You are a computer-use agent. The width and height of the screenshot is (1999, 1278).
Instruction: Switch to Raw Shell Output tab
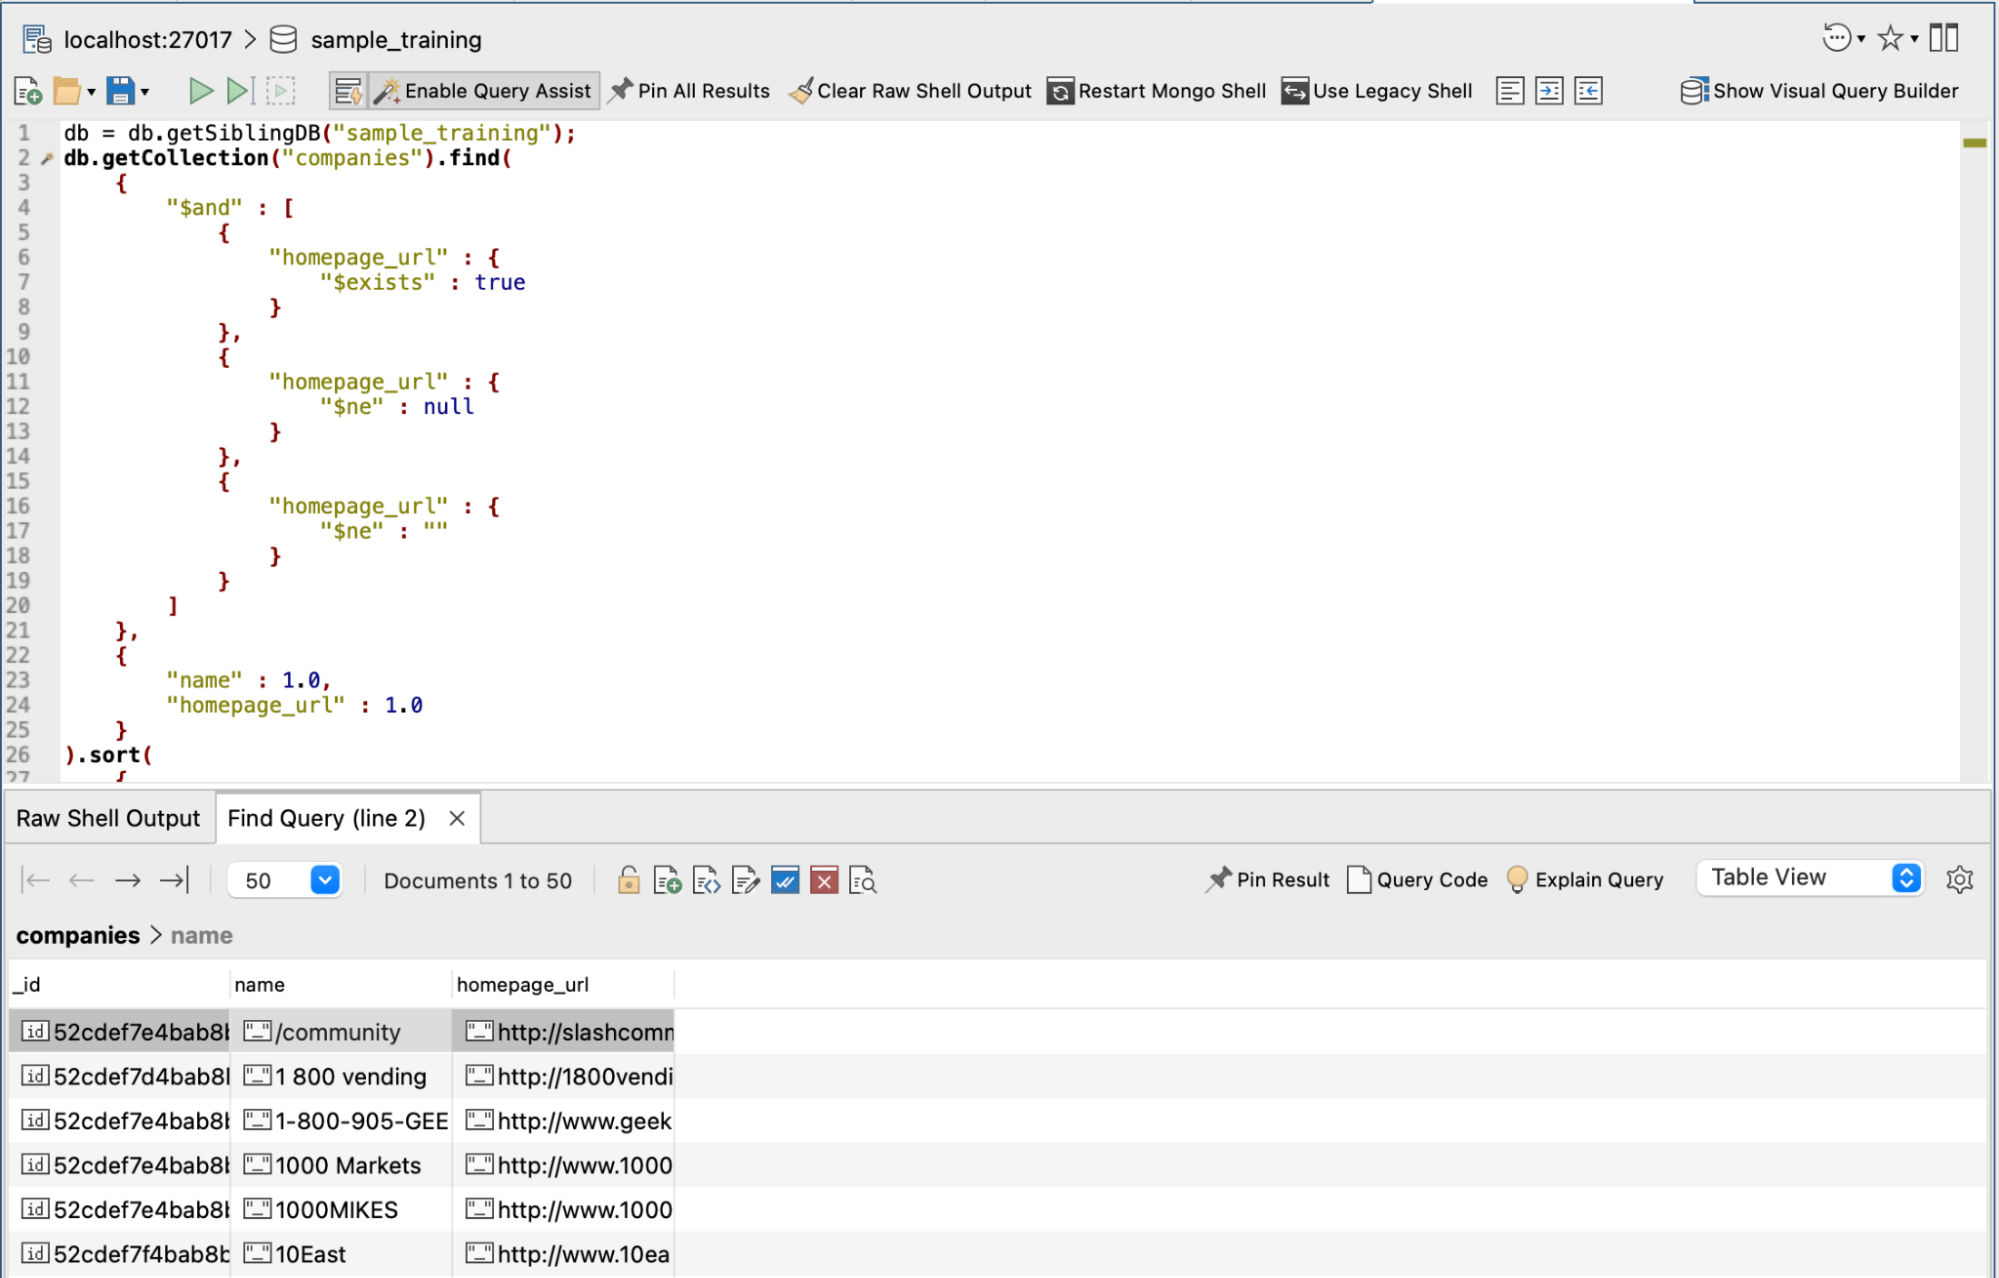tap(108, 818)
